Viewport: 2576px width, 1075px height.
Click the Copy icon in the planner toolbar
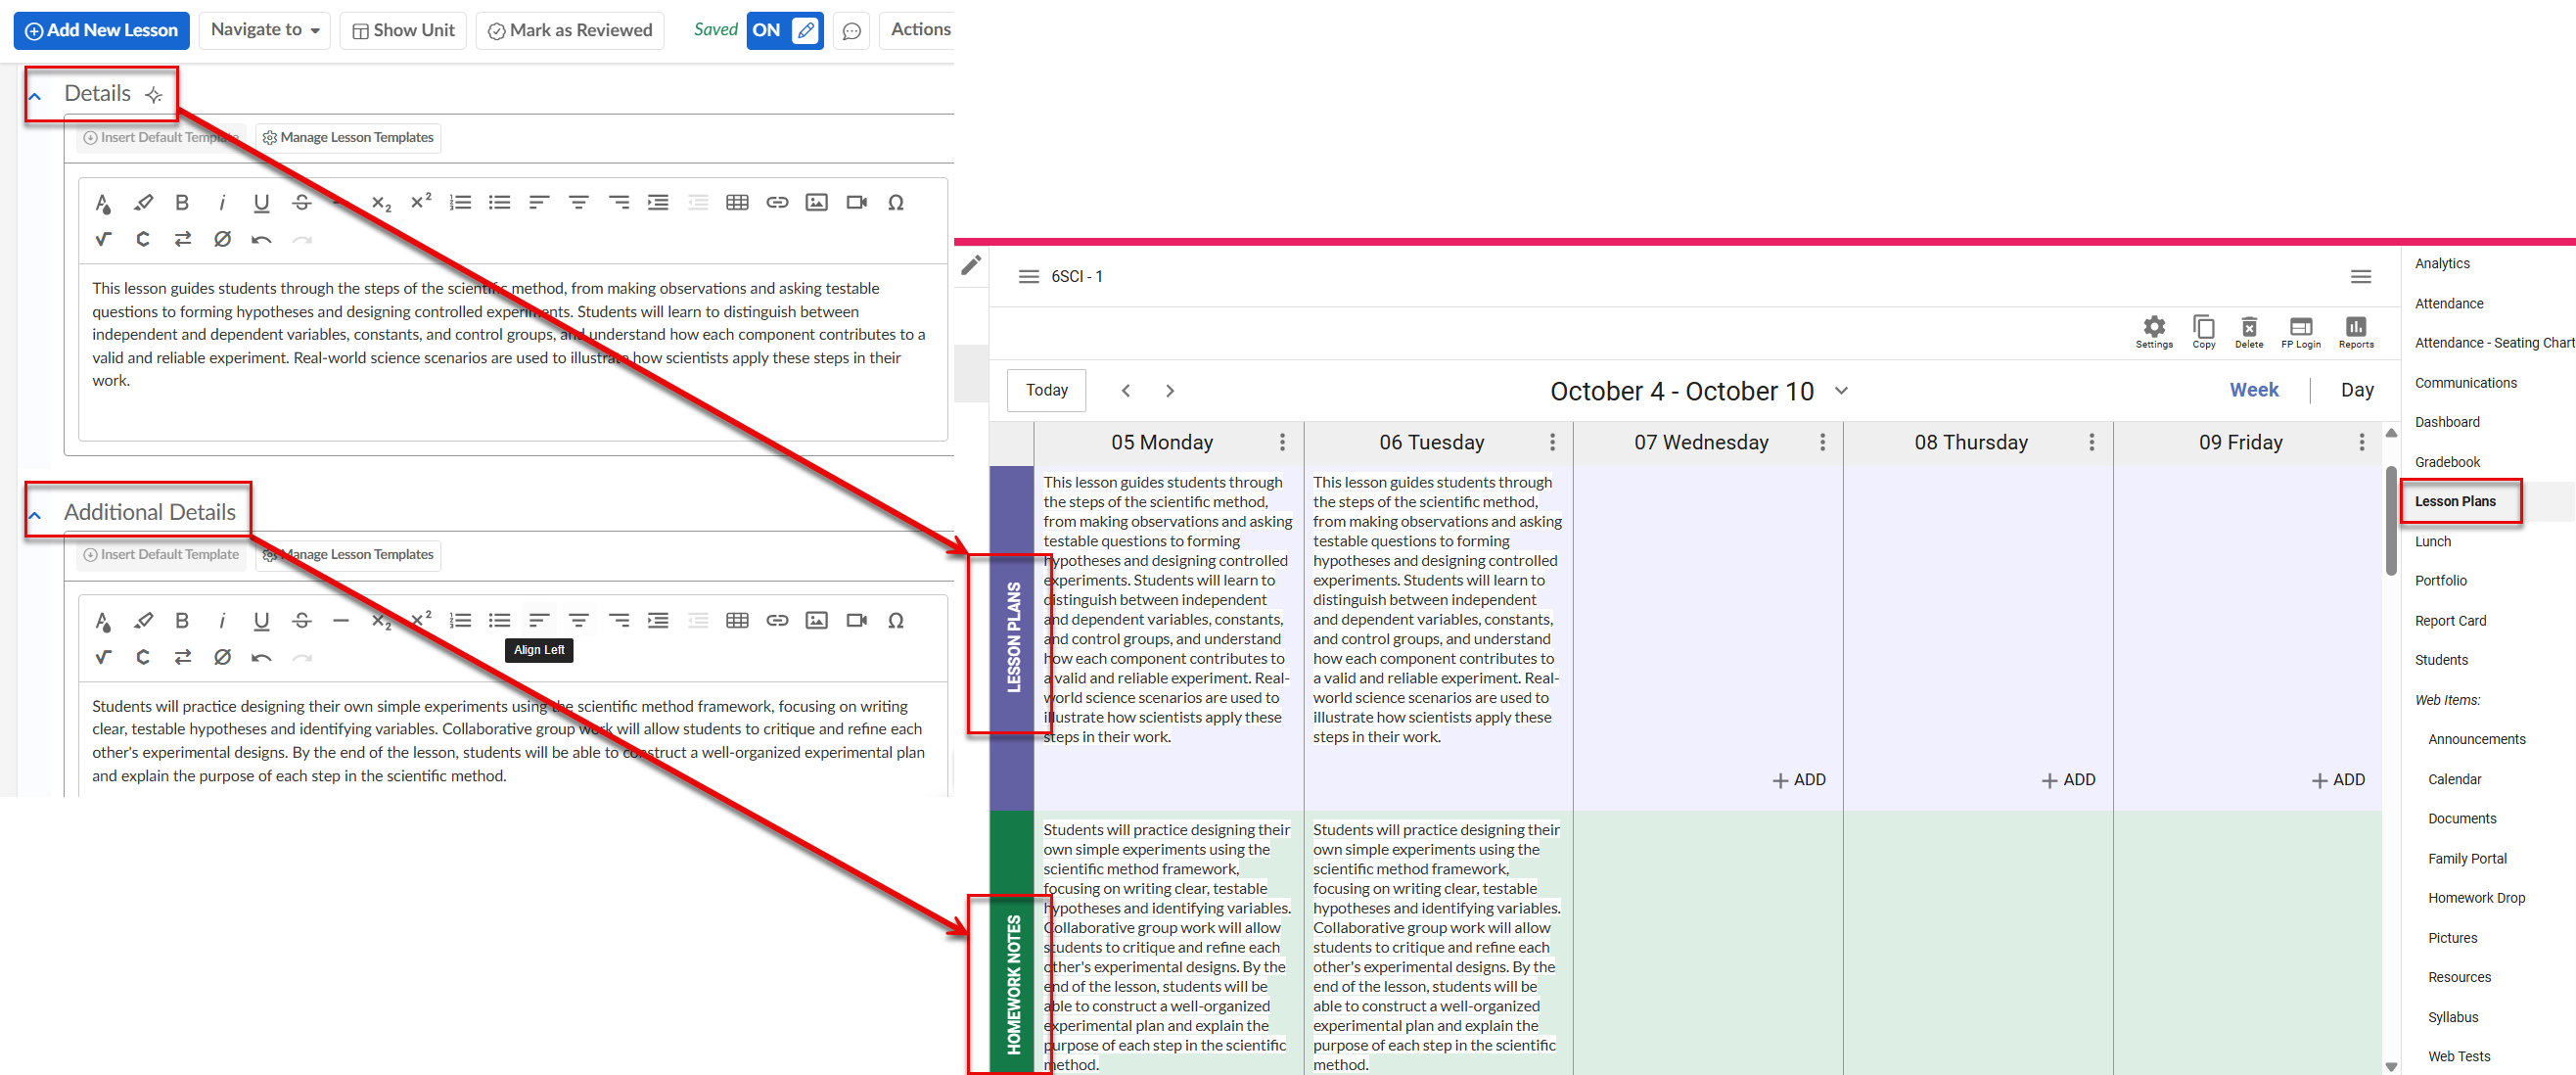(2204, 332)
